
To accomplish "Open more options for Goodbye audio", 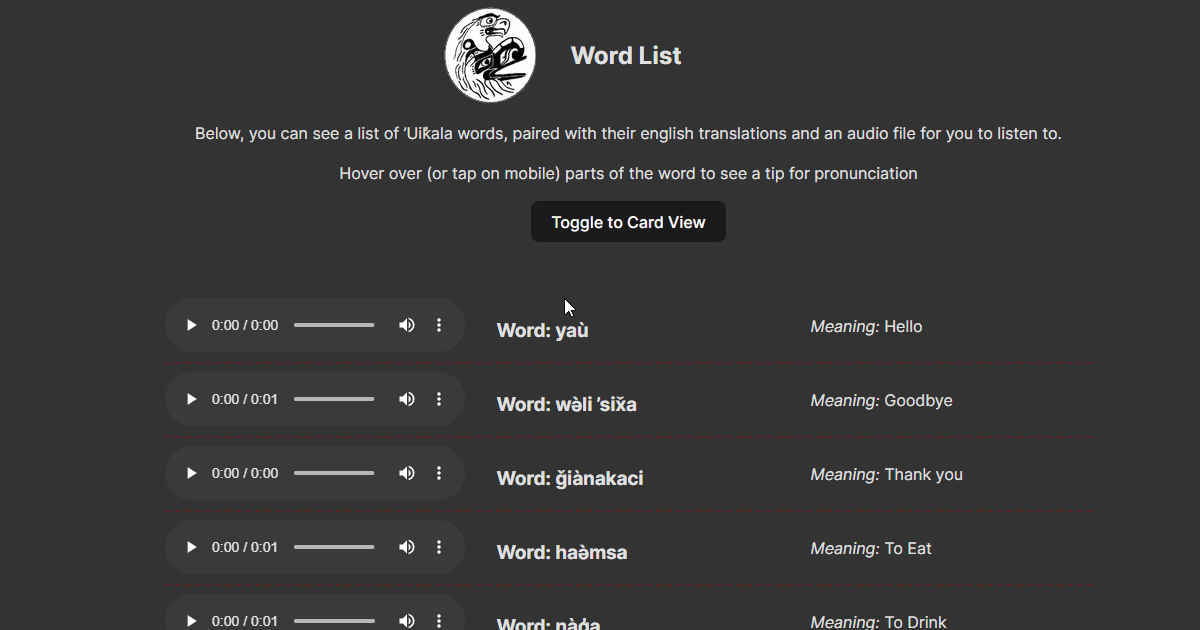I will (438, 399).
